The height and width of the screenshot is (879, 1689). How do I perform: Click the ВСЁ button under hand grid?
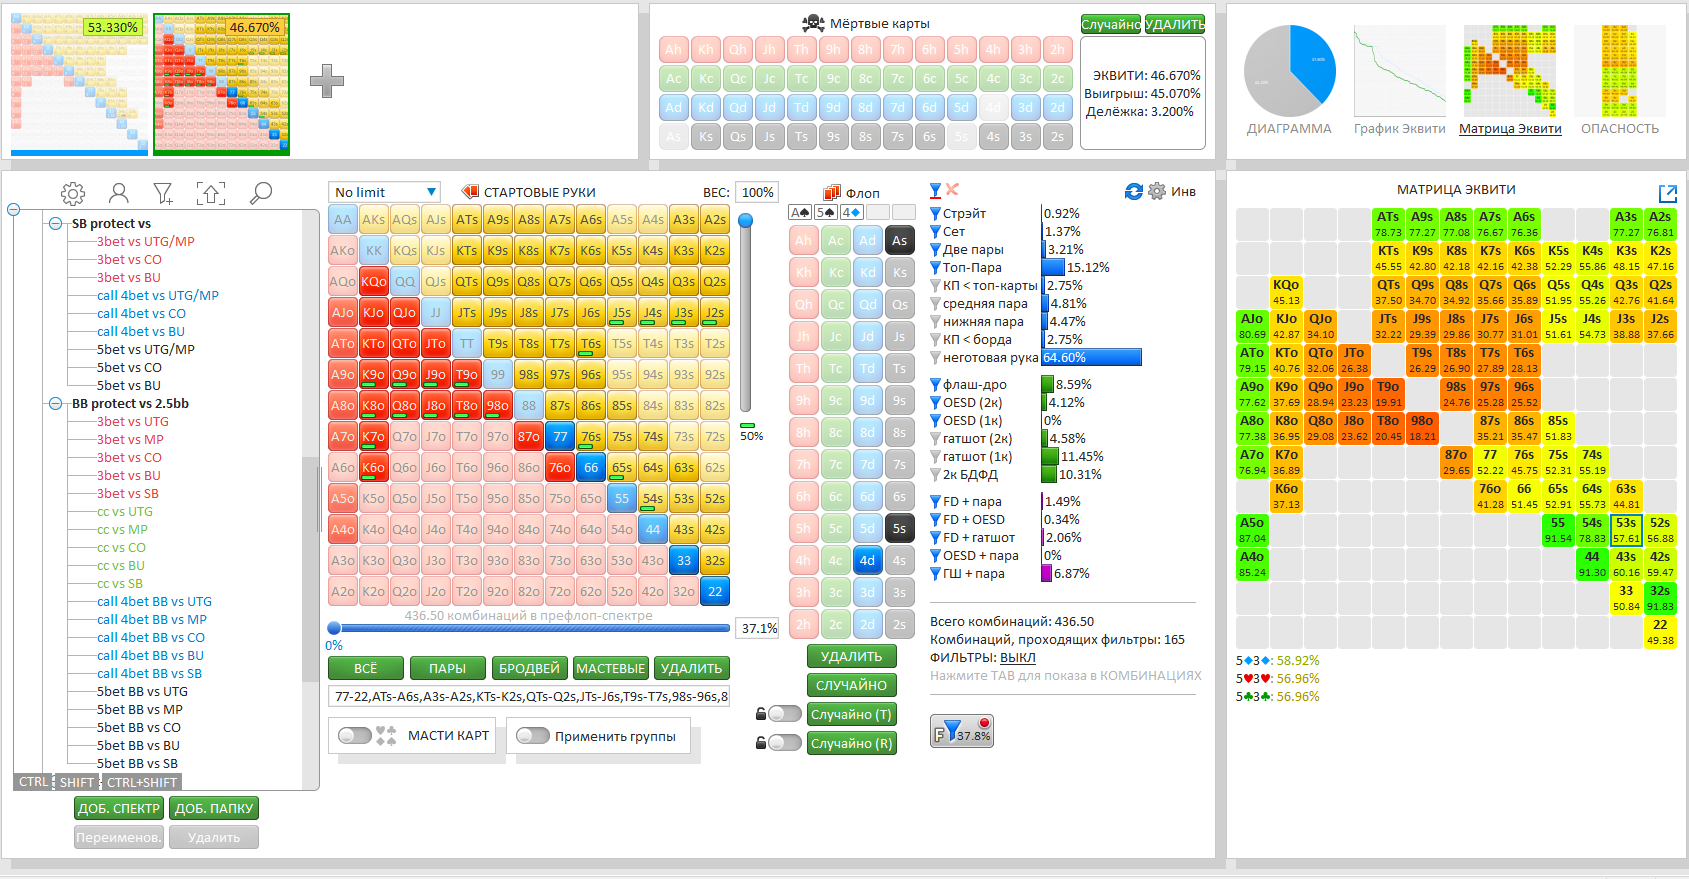[366, 668]
